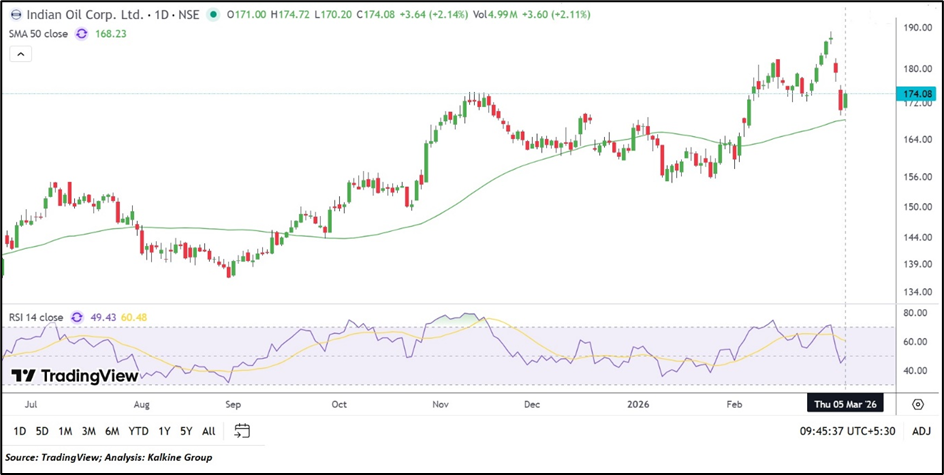The height and width of the screenshot is (475, 944).
Task: Open the Go to date calendar icon
Action: tap(242, 431)
